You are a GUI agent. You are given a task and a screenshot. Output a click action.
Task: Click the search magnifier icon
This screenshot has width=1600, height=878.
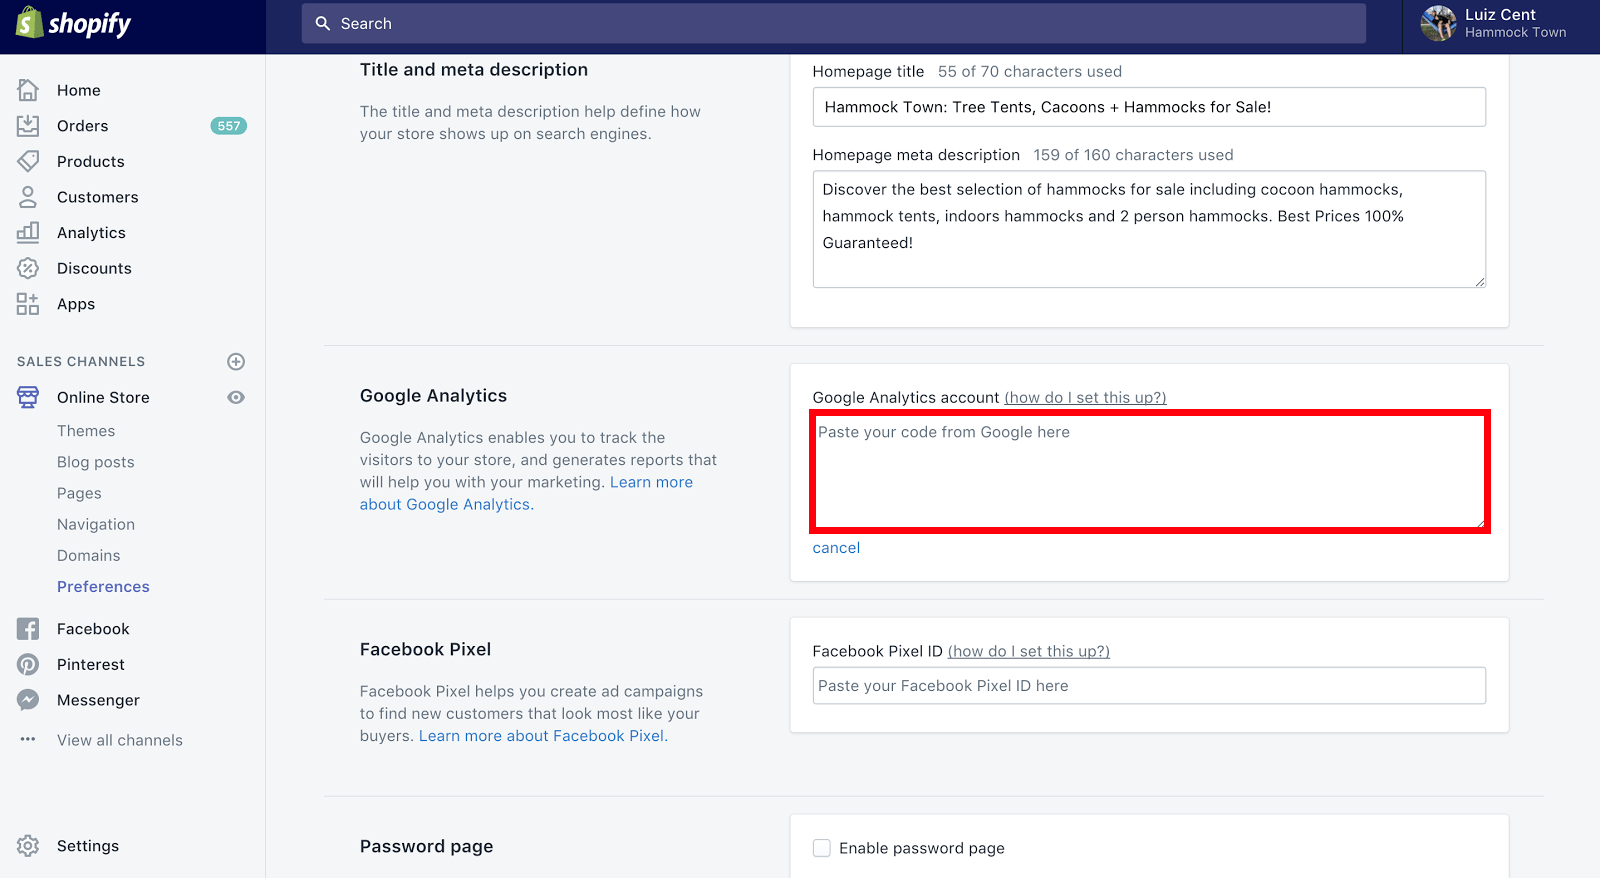(x=323, y=23)
